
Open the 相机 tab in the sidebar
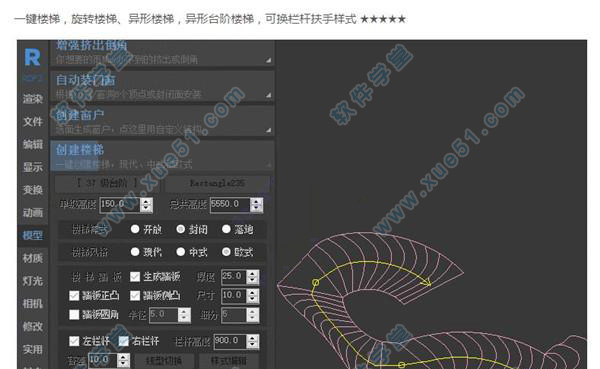click(x=33, y=304)
